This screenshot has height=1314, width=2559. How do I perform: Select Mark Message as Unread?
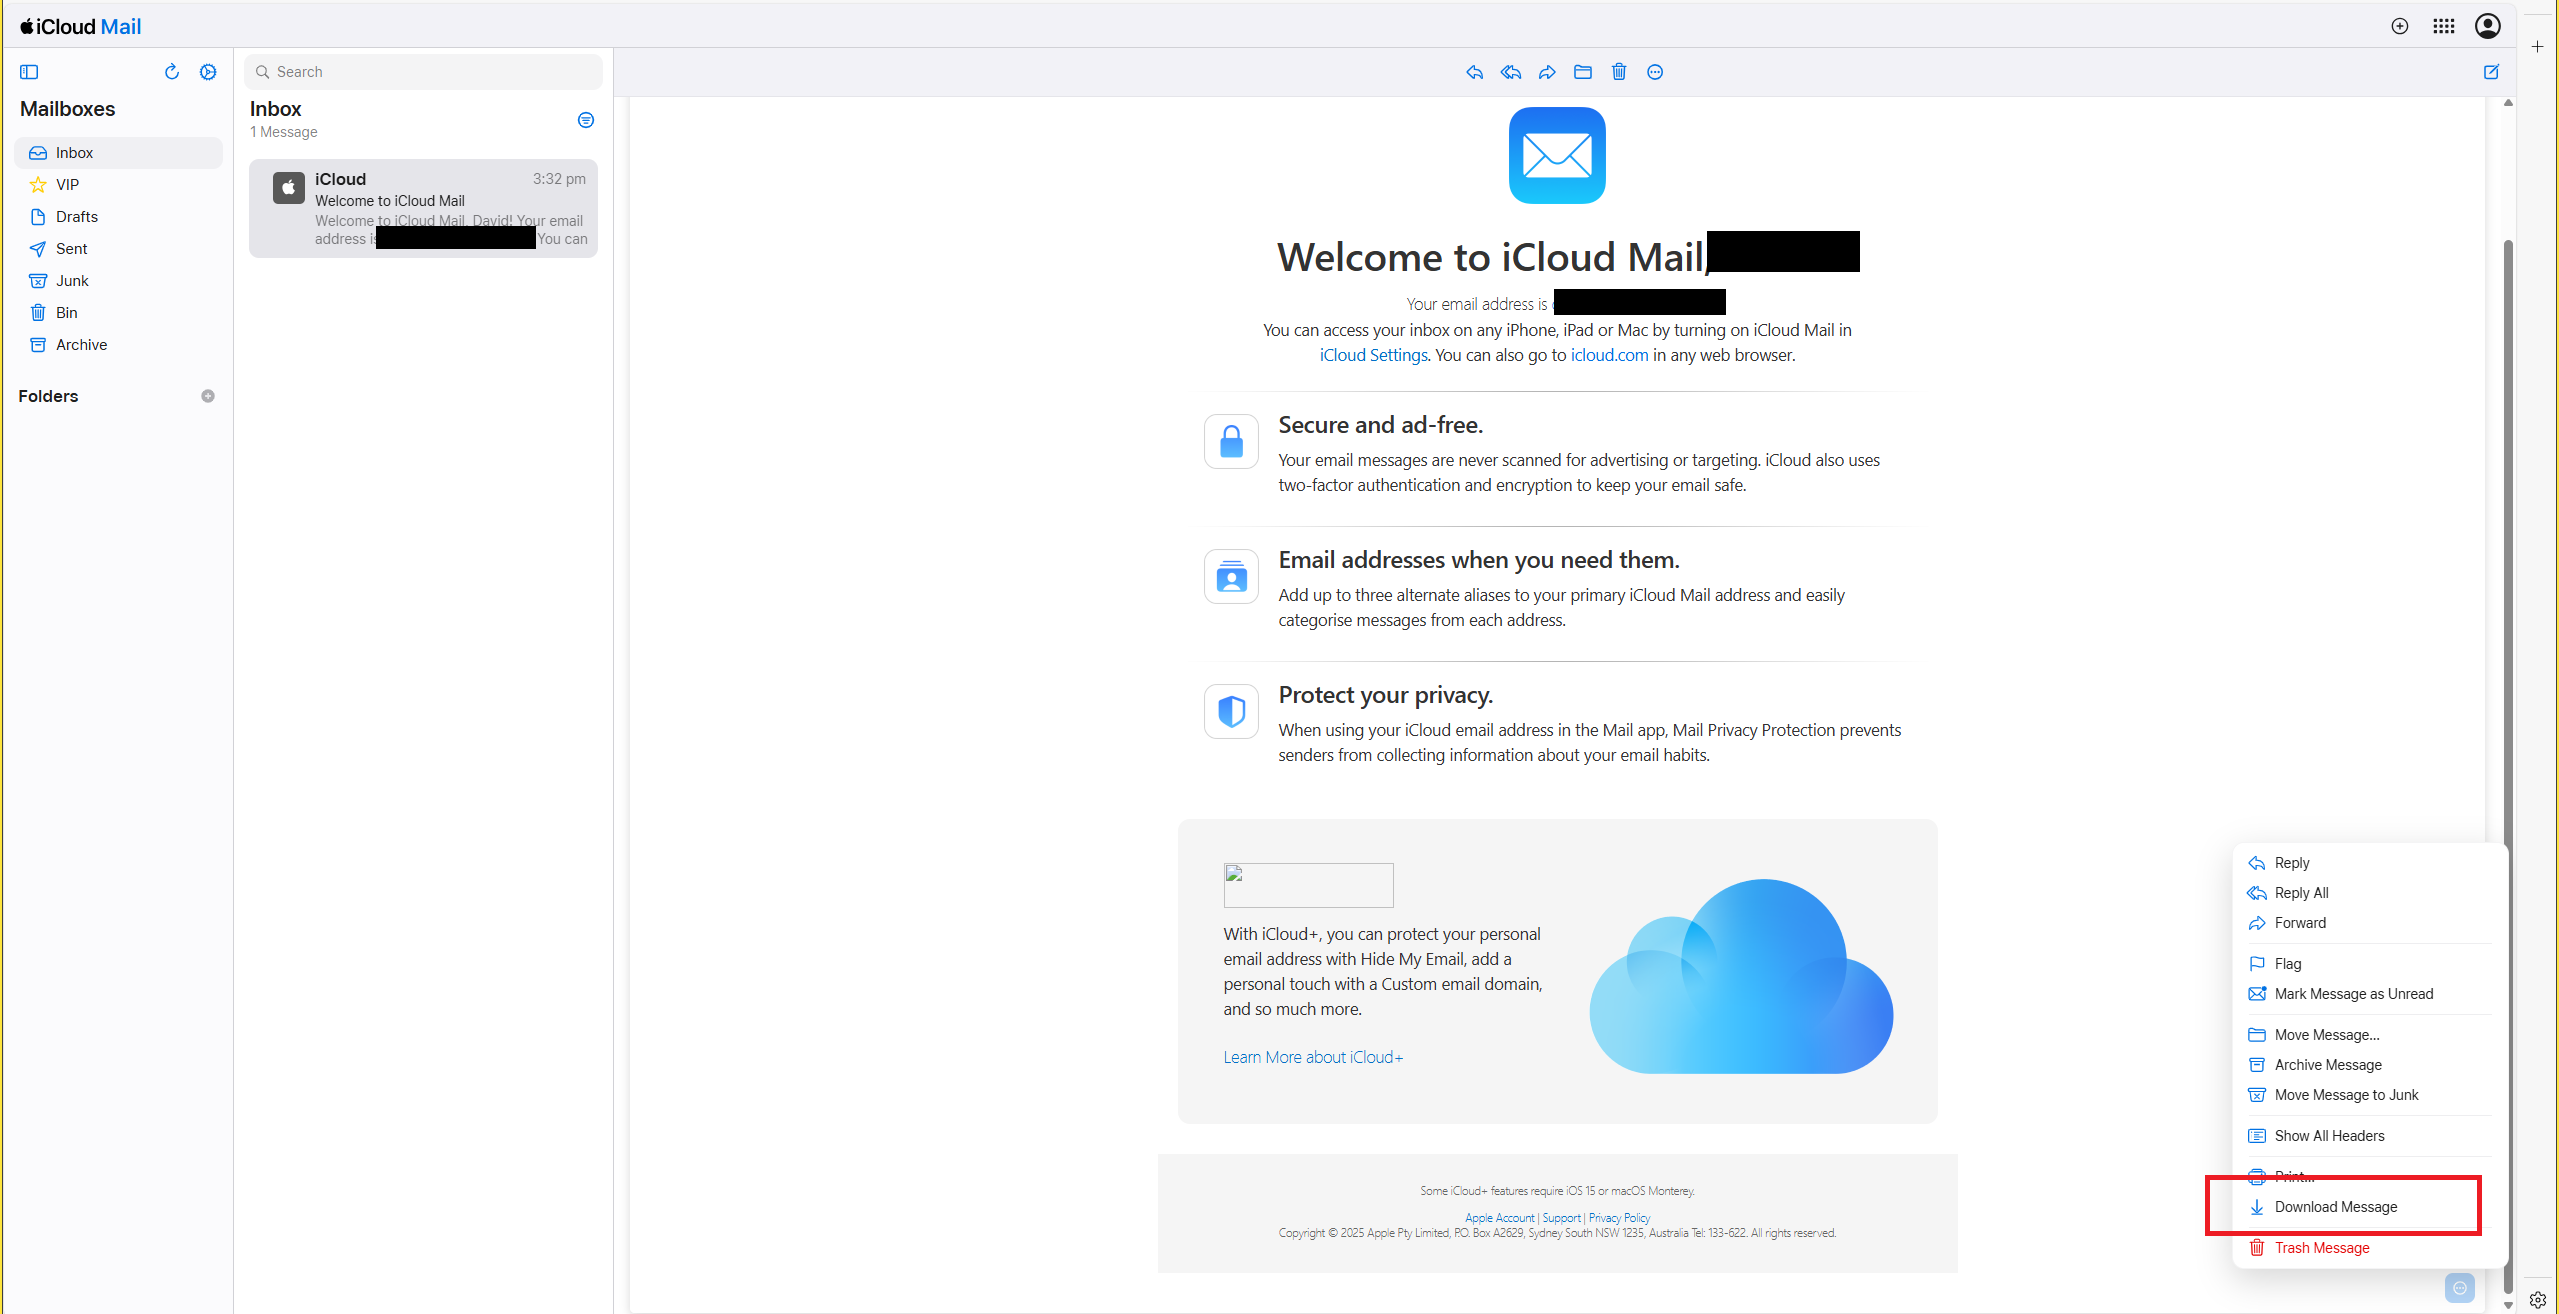click(x=2370, y=994)
